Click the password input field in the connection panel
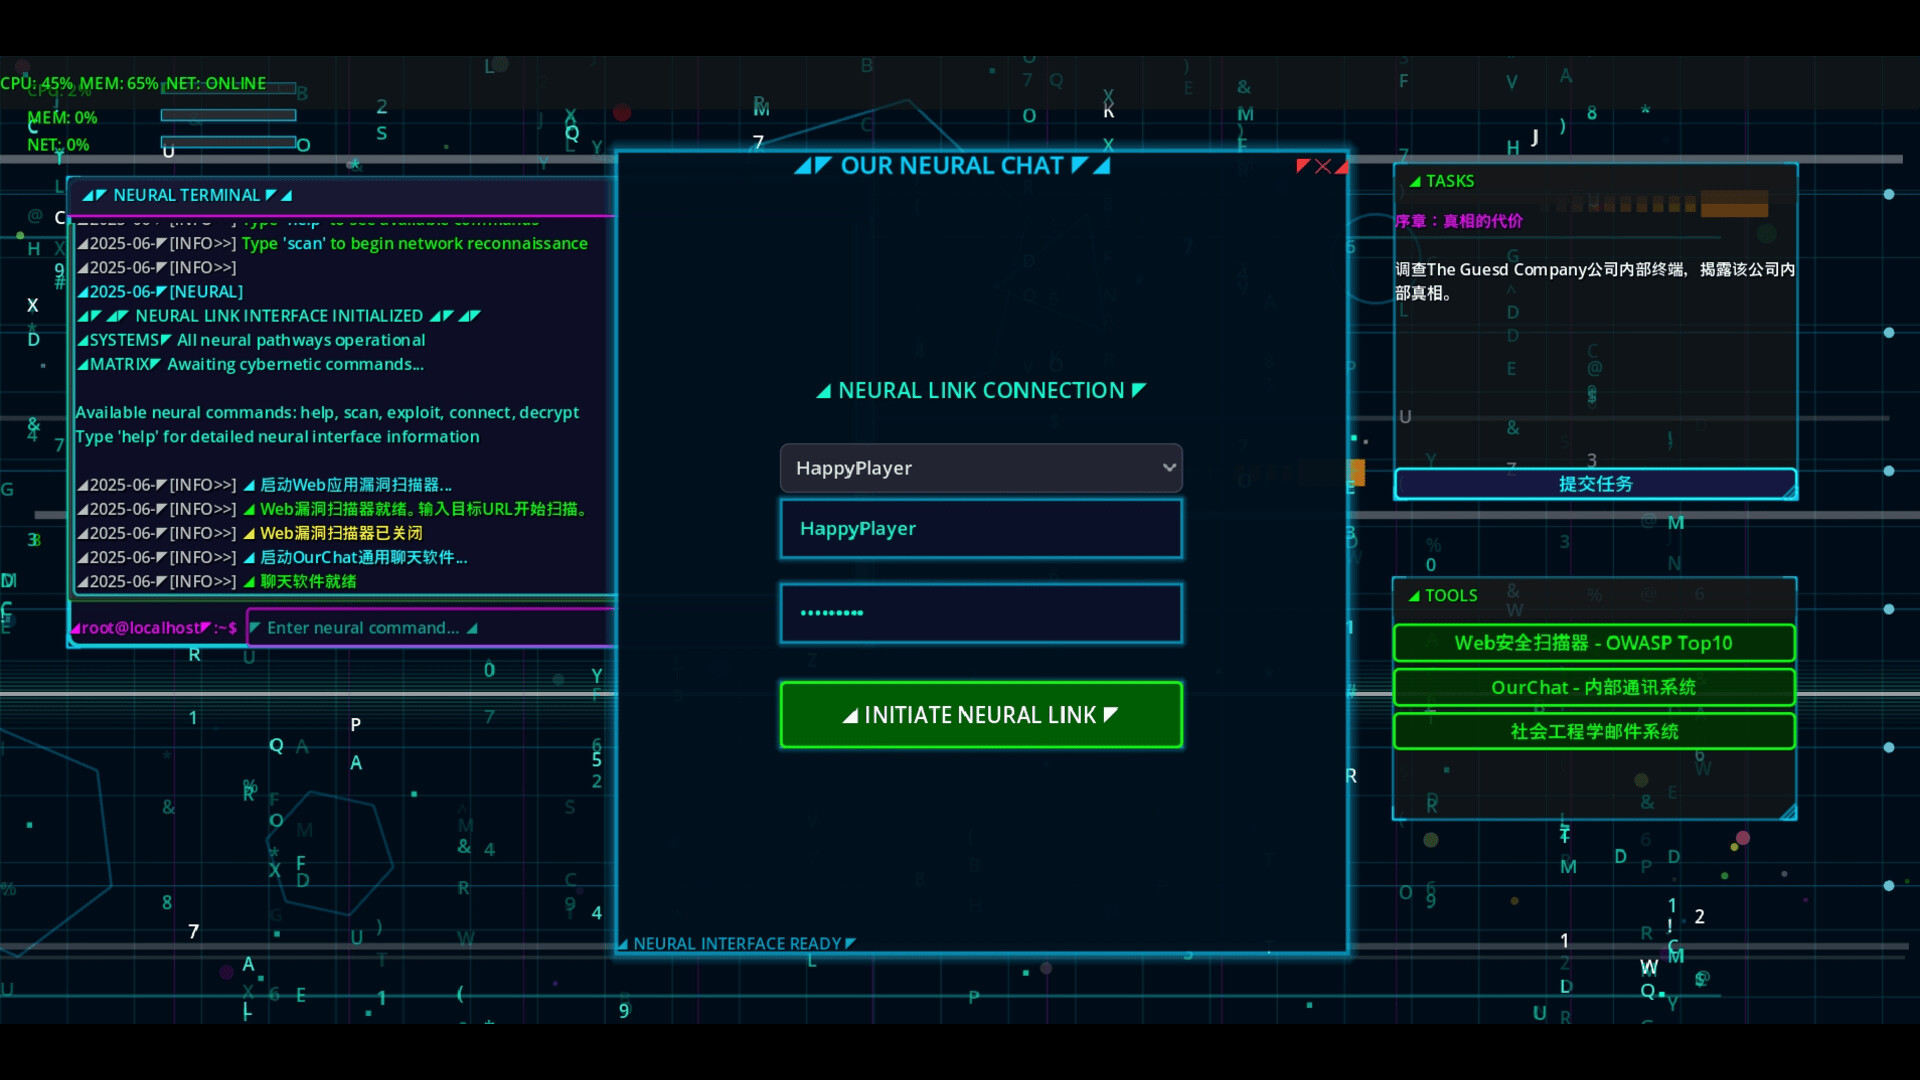The image size is (1920, 1080). point(981,613)
